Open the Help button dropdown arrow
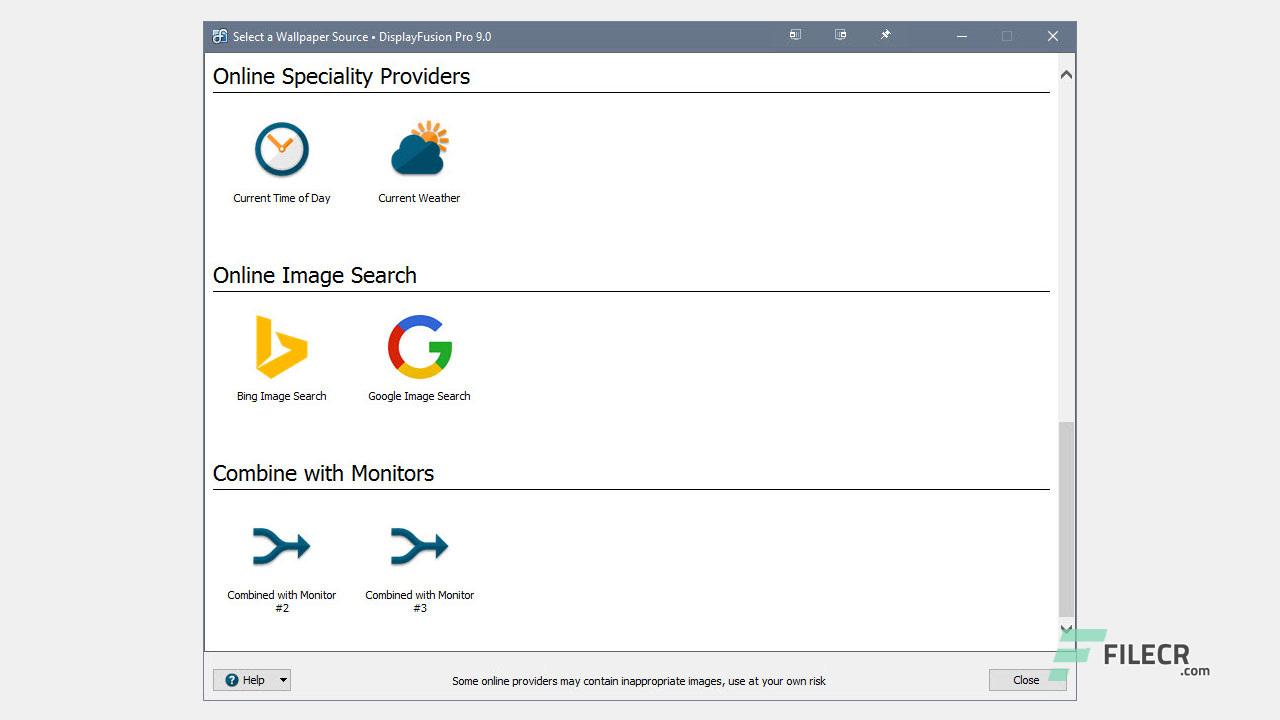1280x720 pixels. [x=283, y=680]
